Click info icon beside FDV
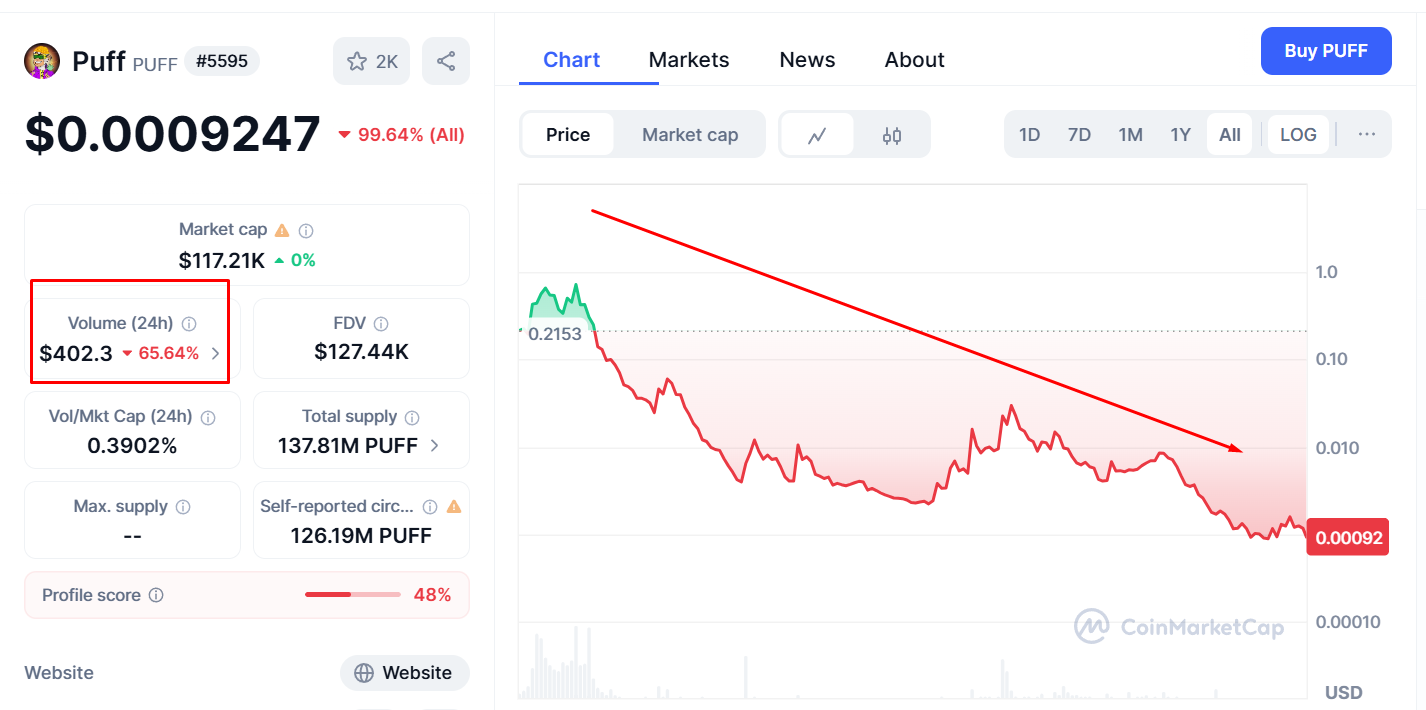 tap(381, 324)
